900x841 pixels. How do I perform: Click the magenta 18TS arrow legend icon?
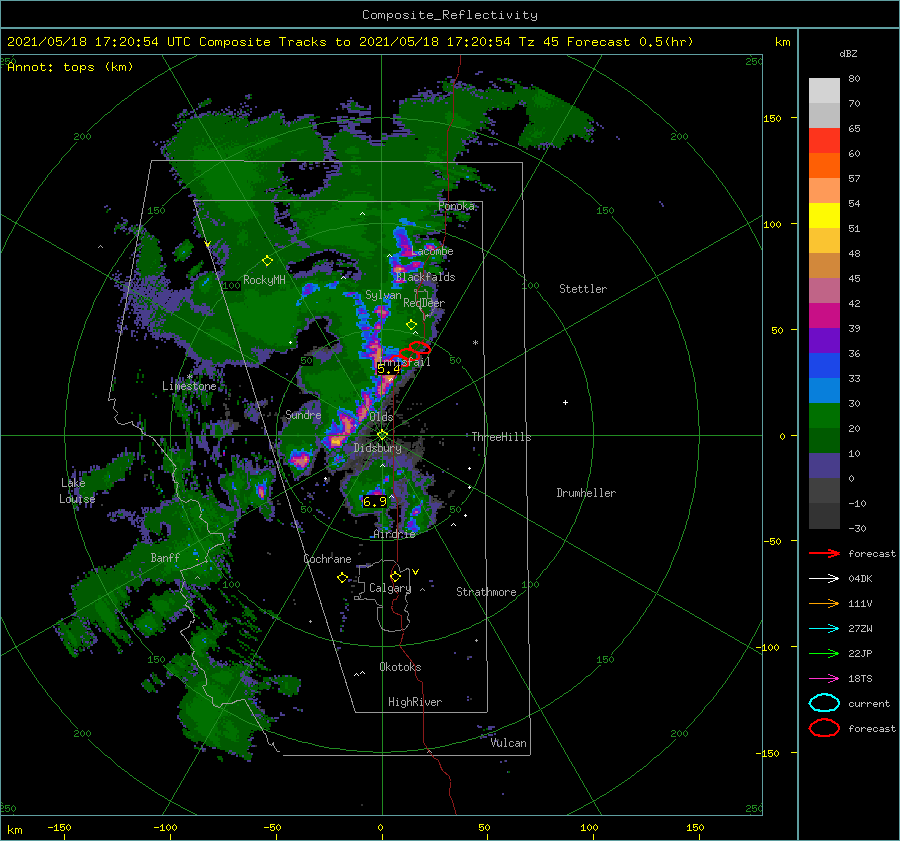coord(824,679)
